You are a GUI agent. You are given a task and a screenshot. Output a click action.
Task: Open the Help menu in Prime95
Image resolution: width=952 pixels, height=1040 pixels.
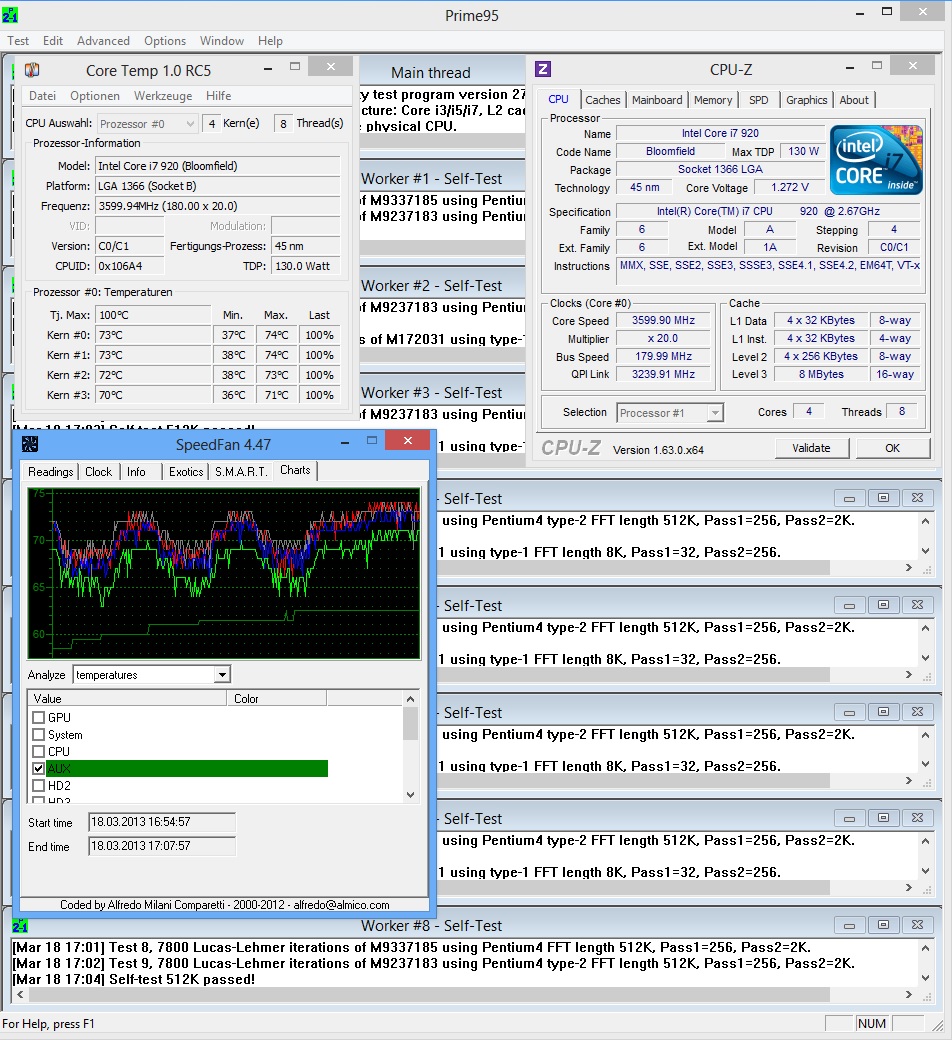[x=271, y=40]
